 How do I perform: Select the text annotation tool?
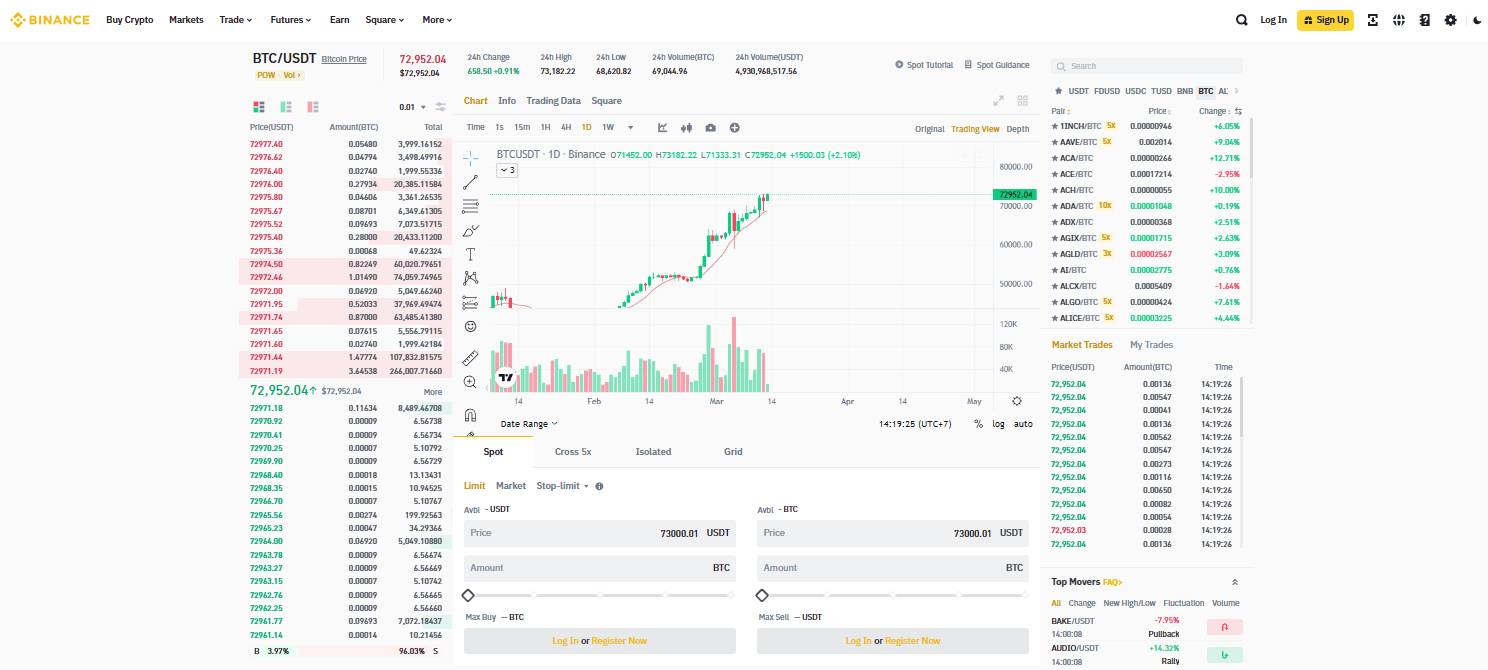coord(470,254)
